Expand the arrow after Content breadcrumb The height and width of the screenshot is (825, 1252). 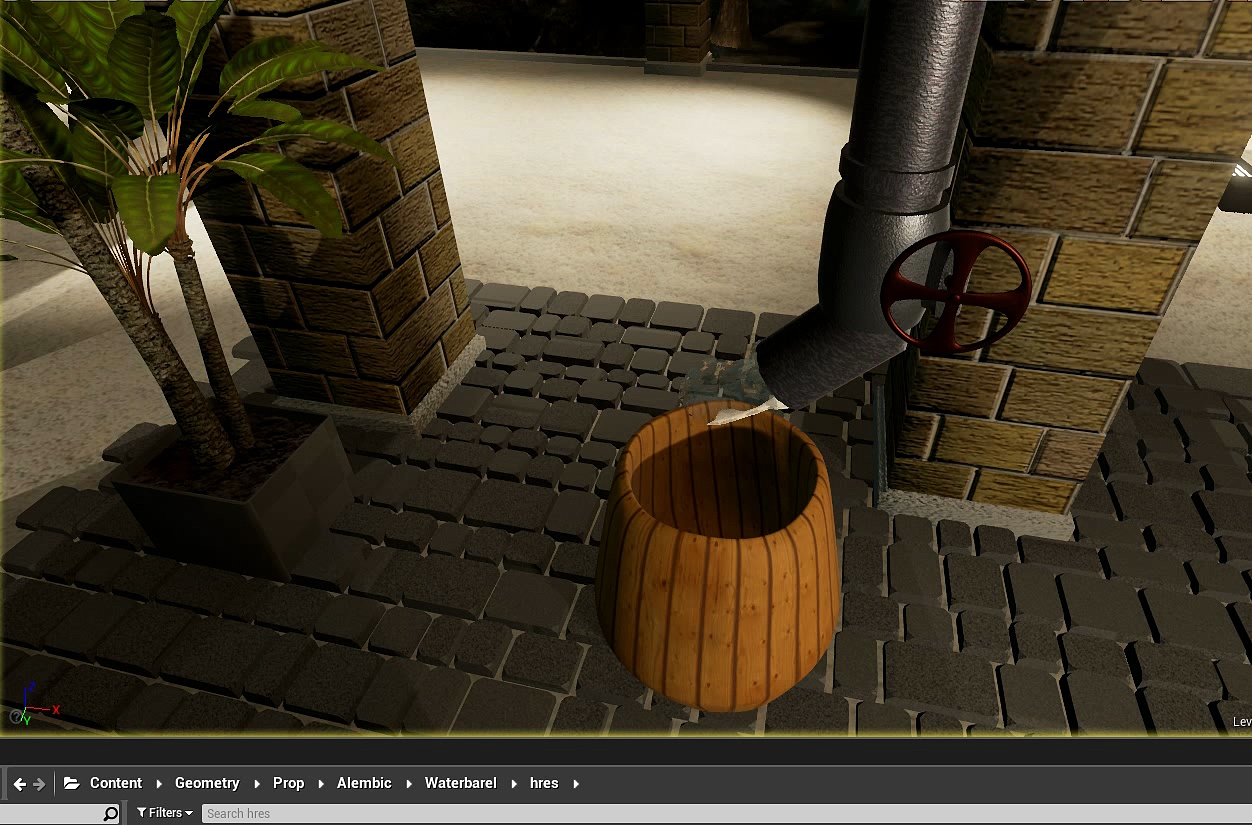[159, 784]
